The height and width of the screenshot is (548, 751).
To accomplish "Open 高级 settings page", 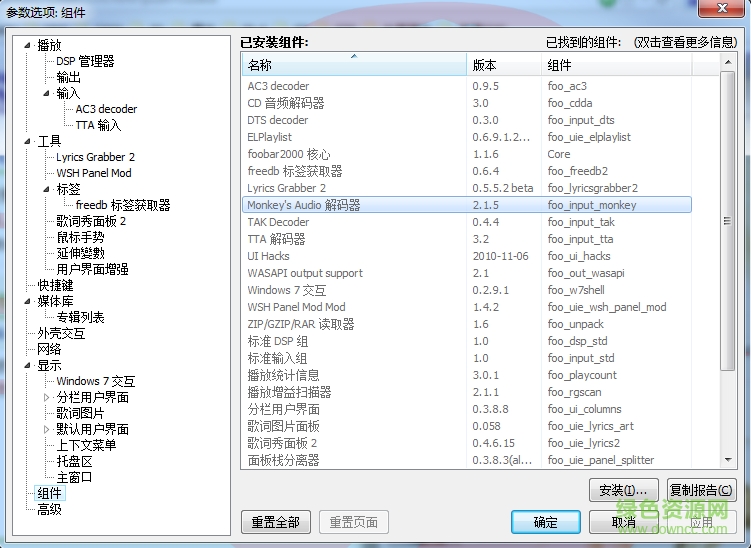I will point(49,509).
